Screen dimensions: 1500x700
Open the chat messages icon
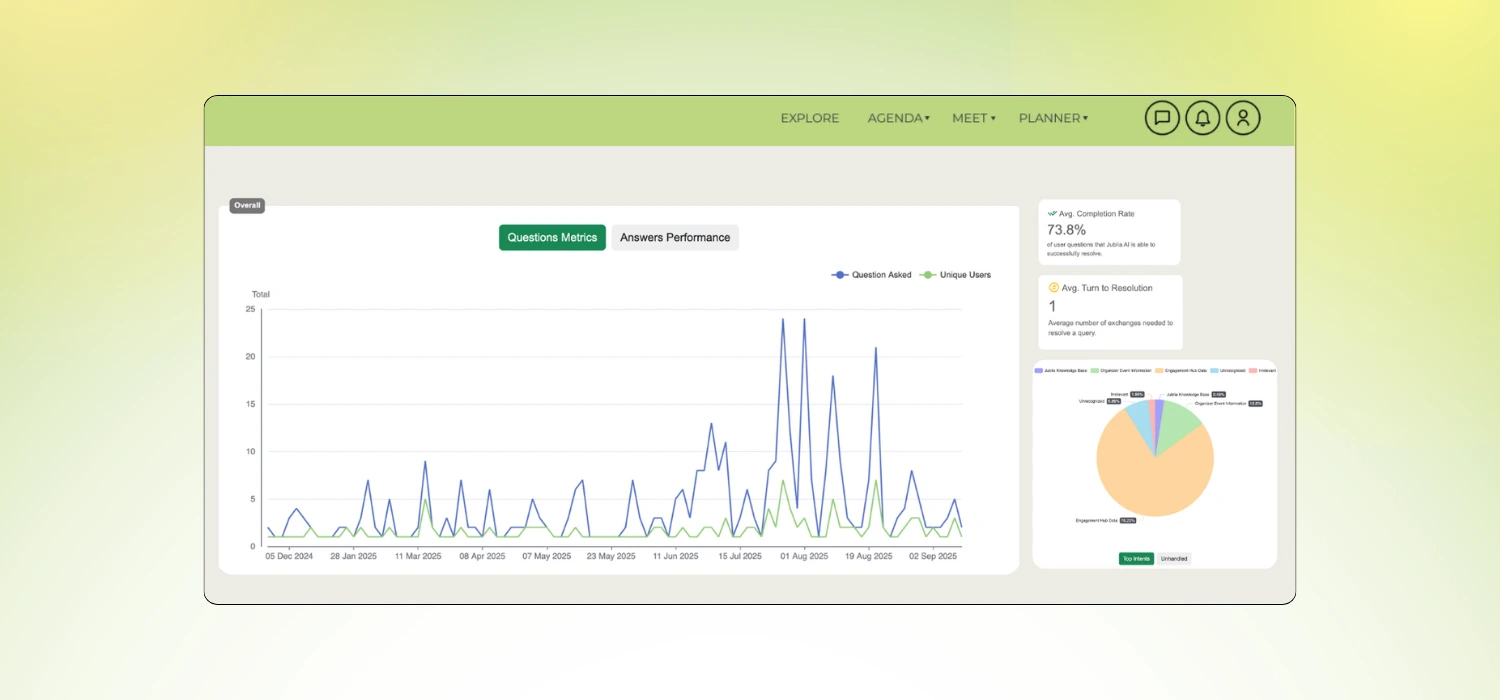1162,118
